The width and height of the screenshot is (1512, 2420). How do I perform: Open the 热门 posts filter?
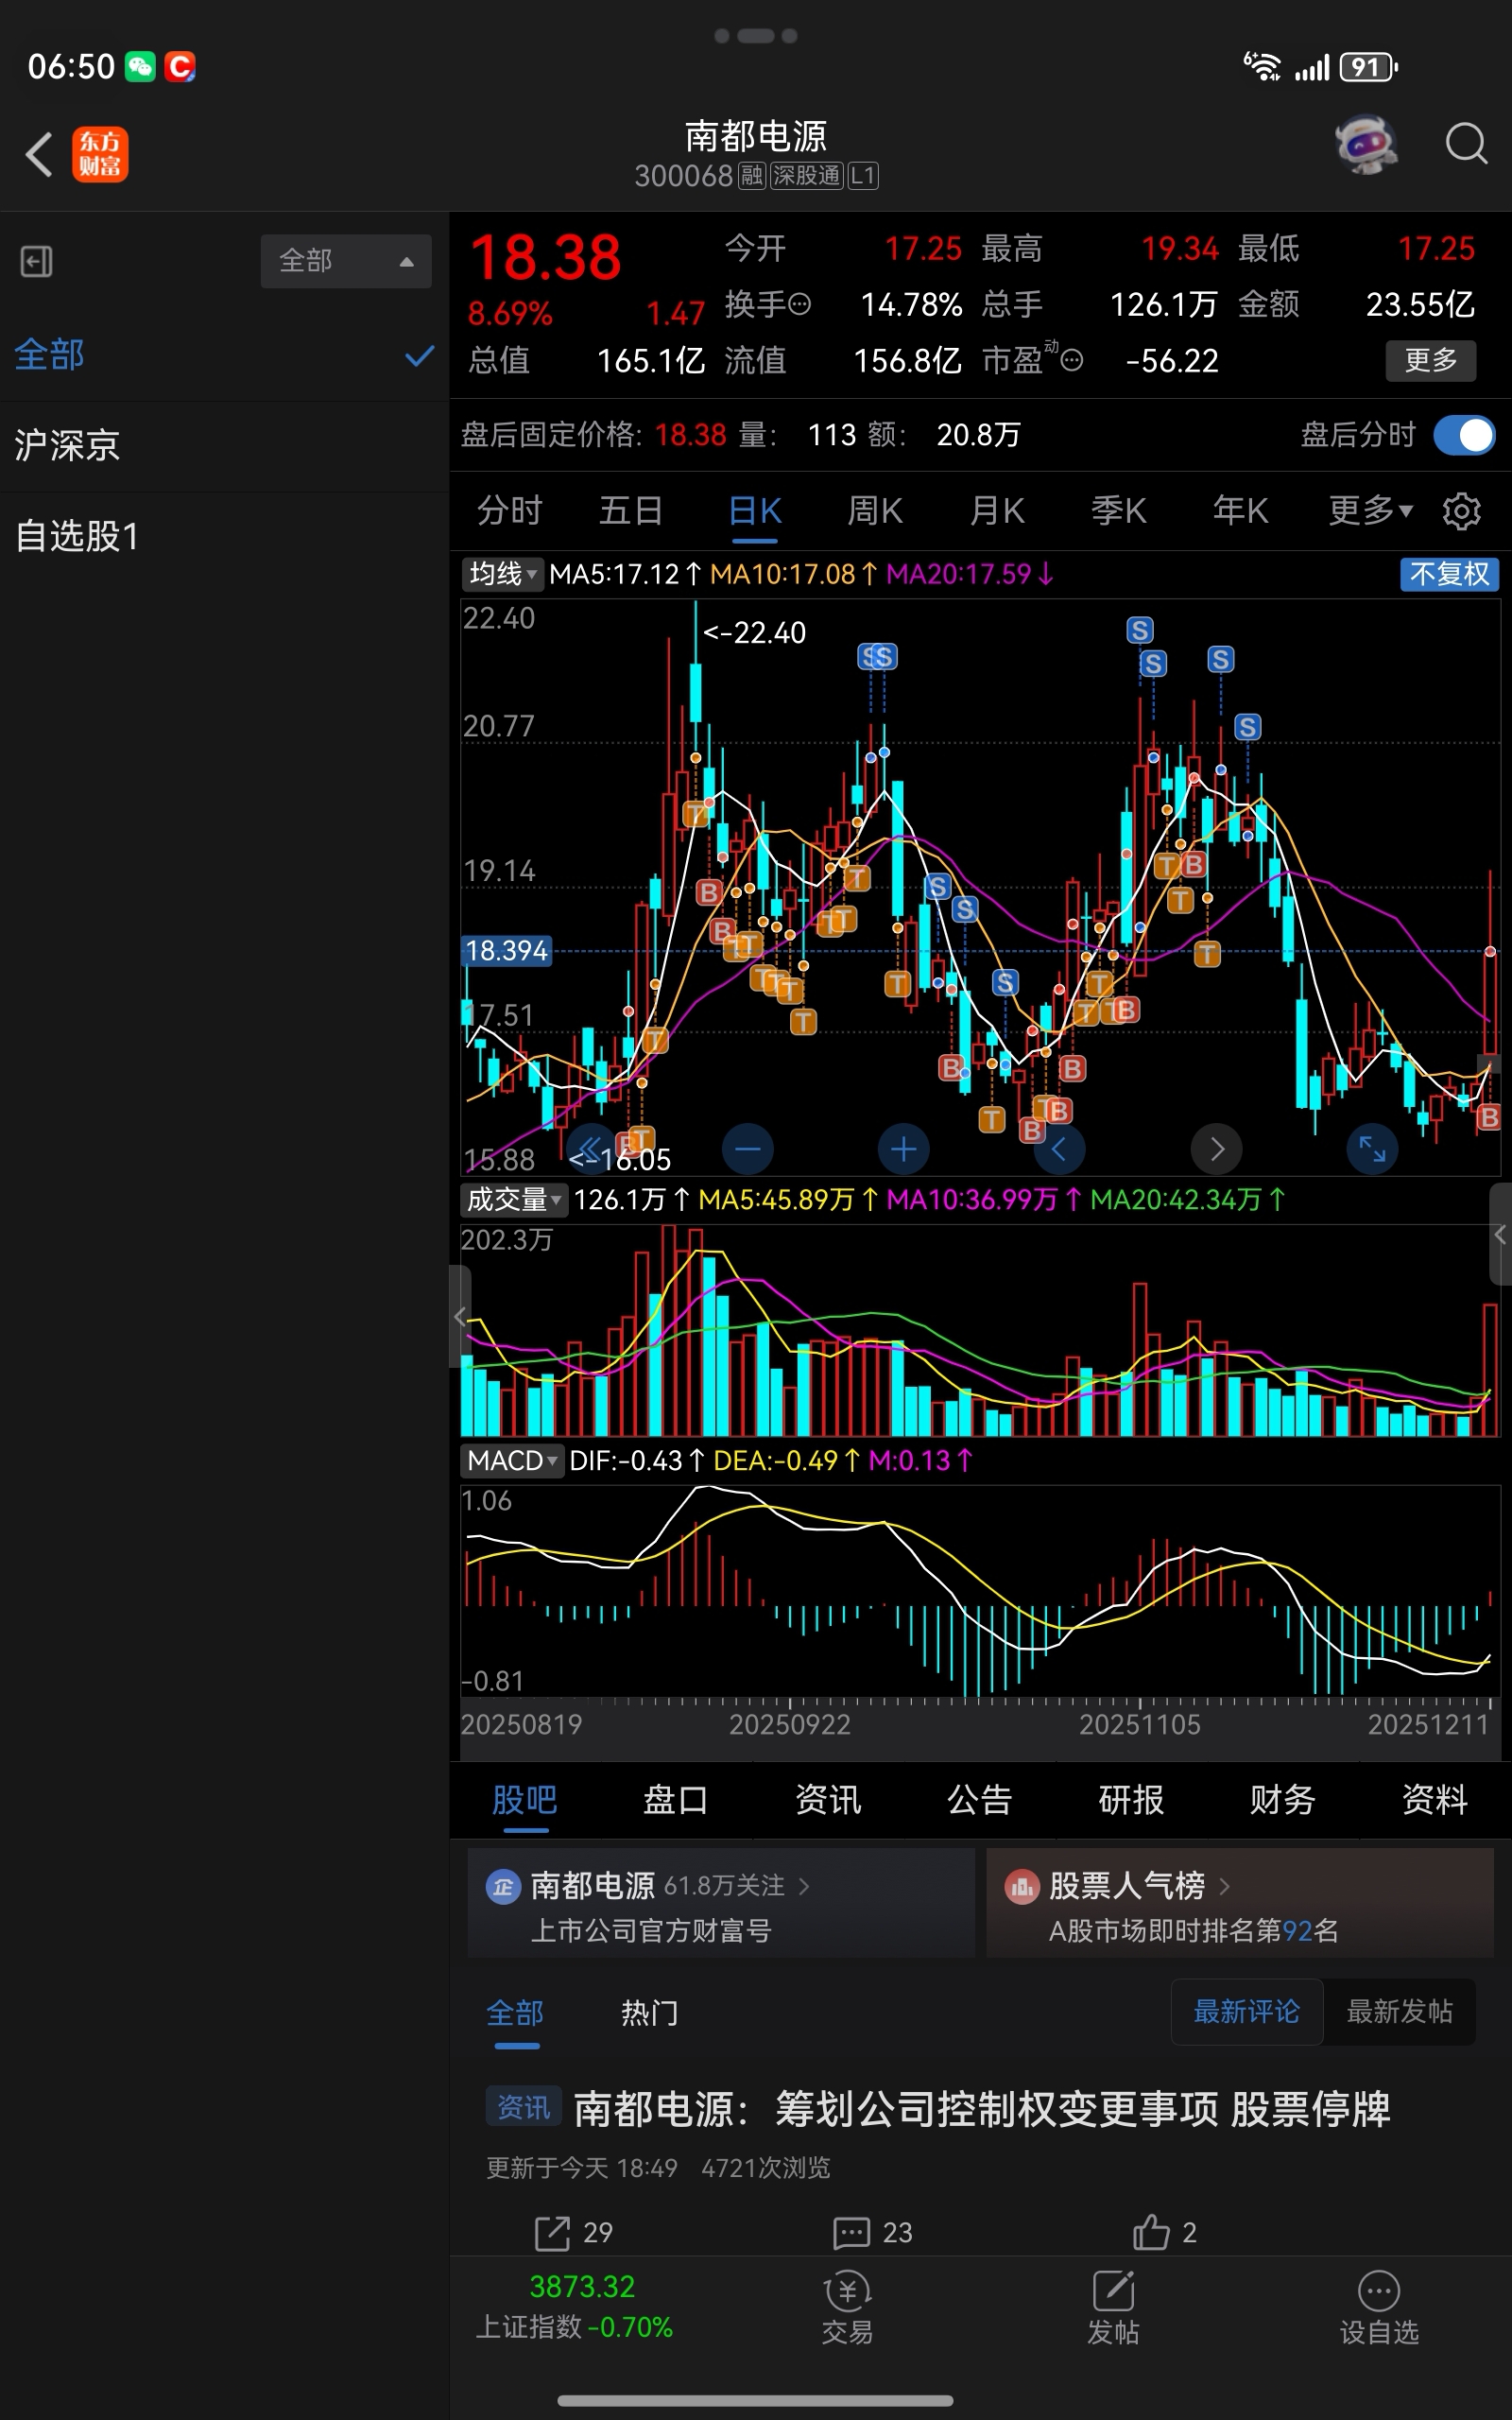650,2012
